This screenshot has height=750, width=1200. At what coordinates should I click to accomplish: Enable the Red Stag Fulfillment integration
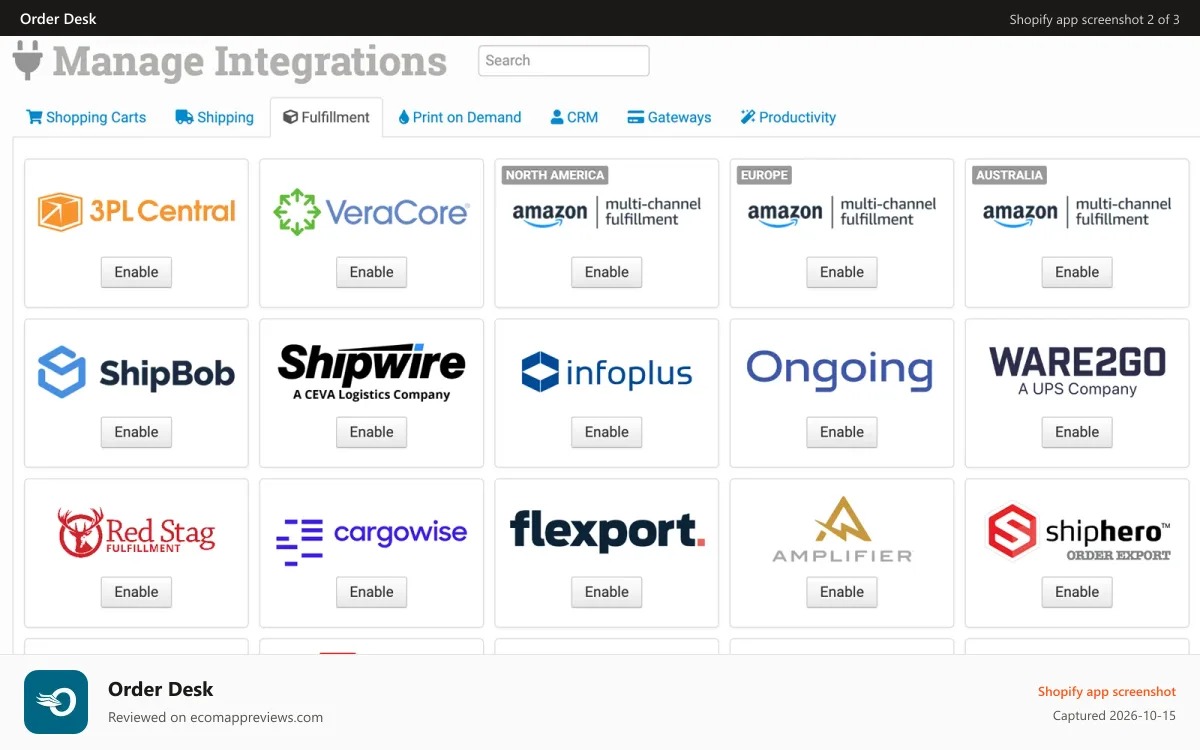point(136,592)
